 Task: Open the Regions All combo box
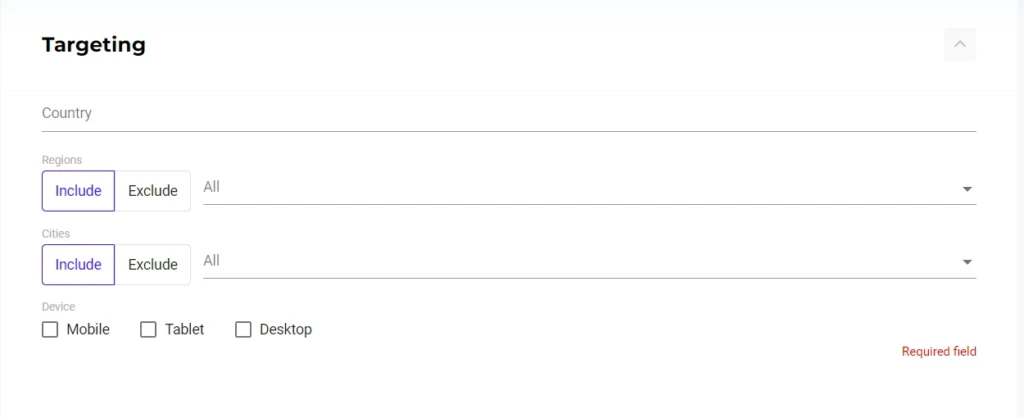click(x=590, y=188)
